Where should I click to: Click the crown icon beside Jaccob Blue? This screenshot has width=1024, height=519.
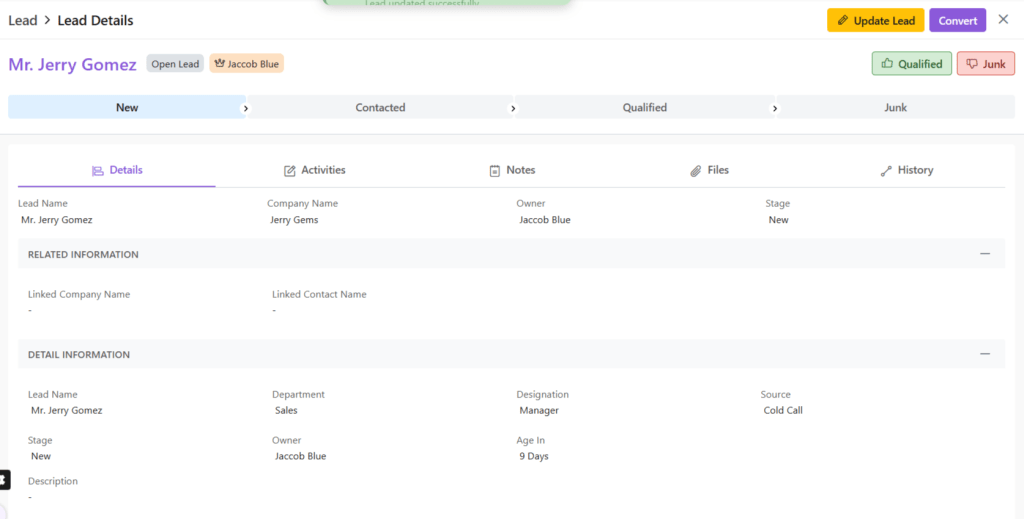tap(219, 64)
